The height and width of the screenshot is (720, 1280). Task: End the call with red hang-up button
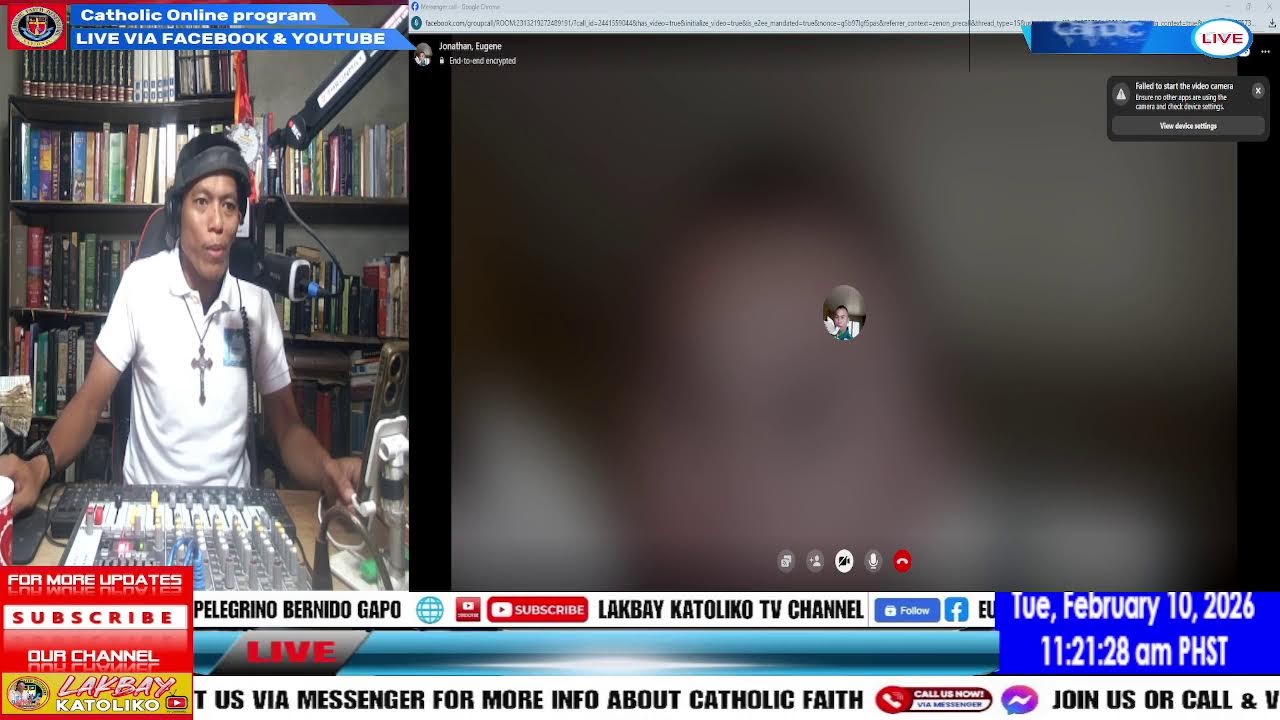[902, 562]
